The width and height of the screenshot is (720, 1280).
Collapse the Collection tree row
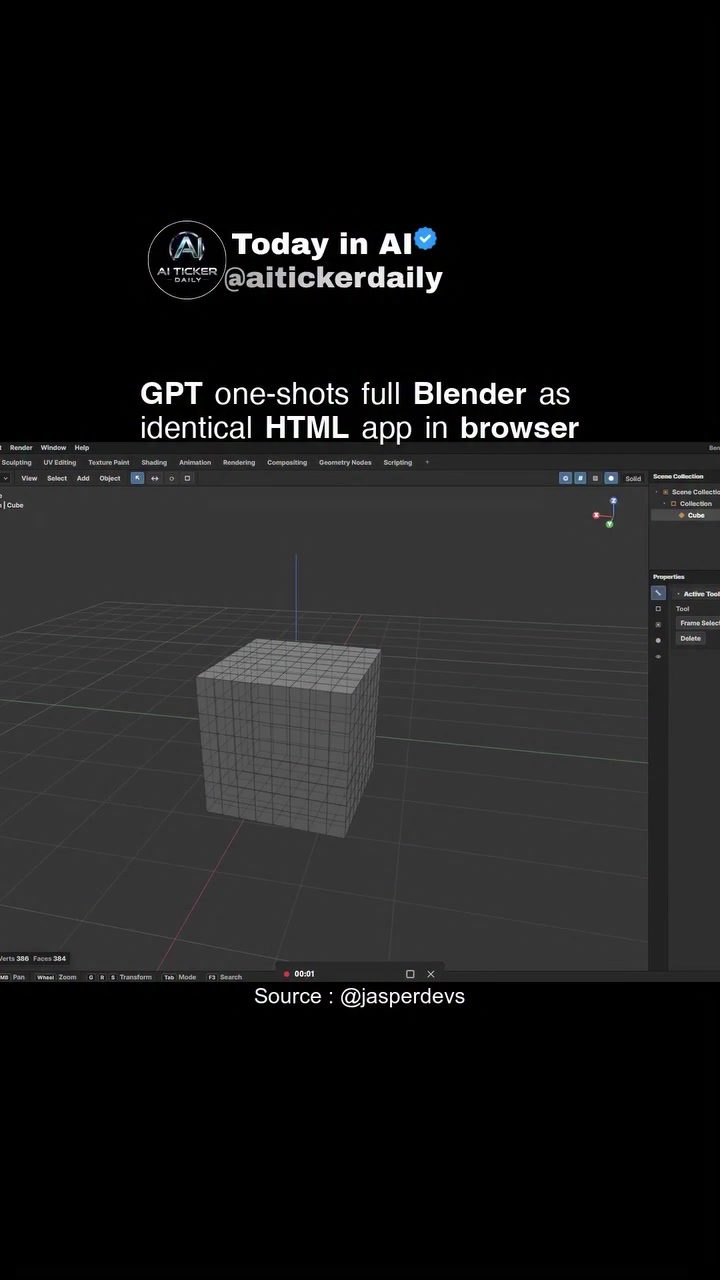[x=665, y=504]
